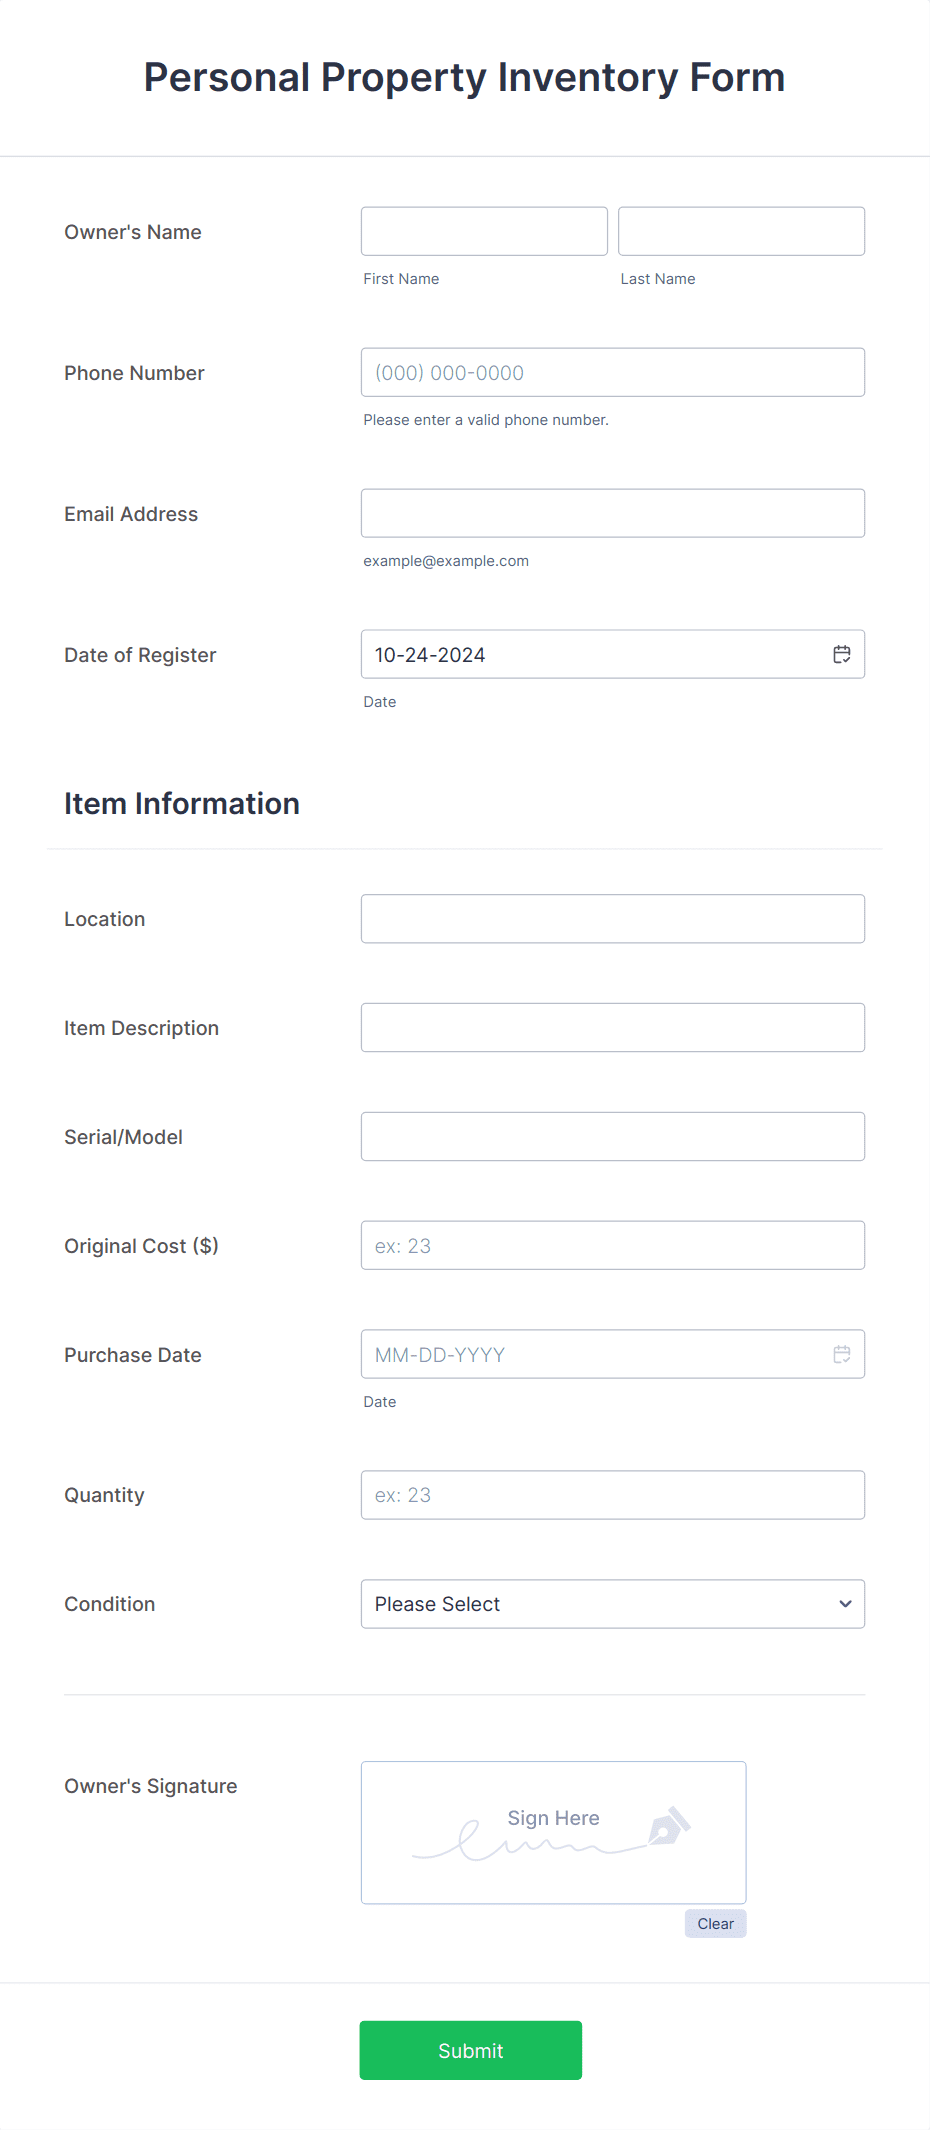Select the Phone Number field
The image size is (930, 2130).
pyautogui.click(x=612, y=372)
